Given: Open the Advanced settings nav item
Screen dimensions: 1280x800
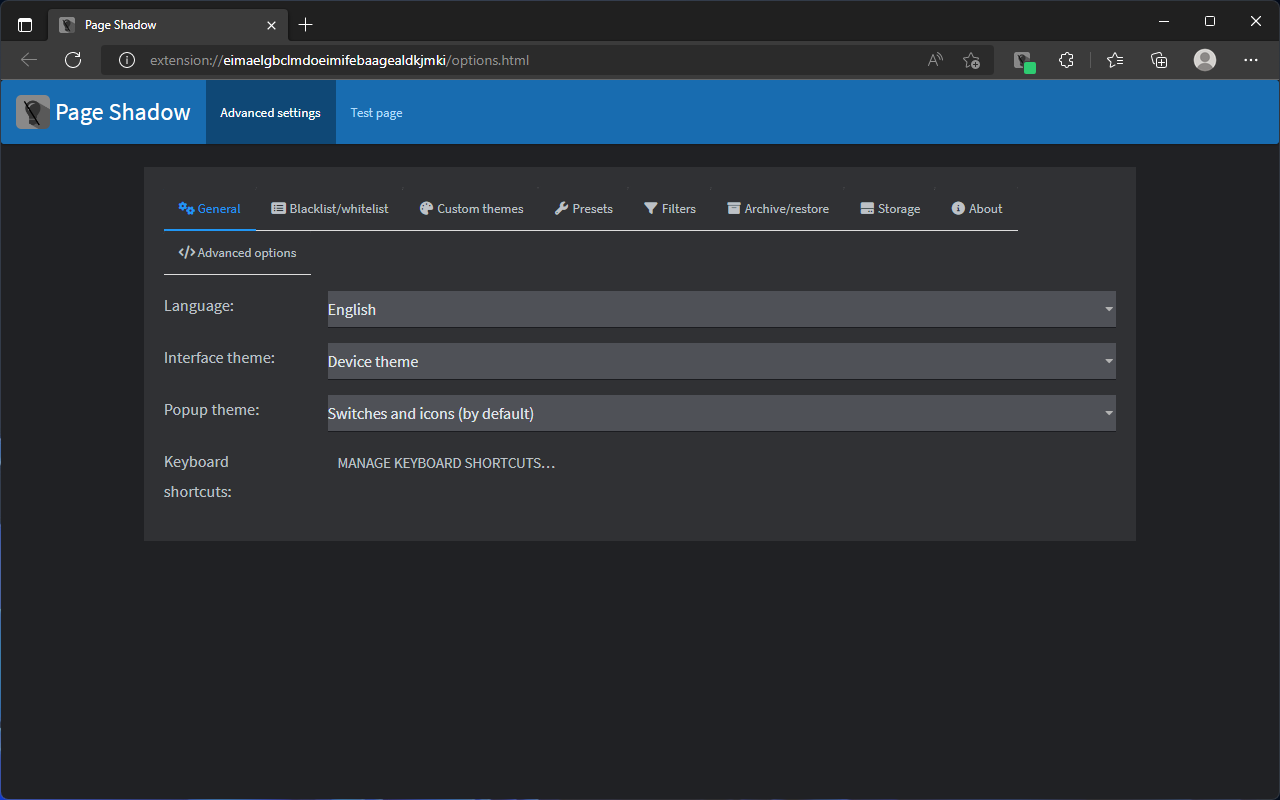Looking at the screenshot, I should tap(270, 113).
